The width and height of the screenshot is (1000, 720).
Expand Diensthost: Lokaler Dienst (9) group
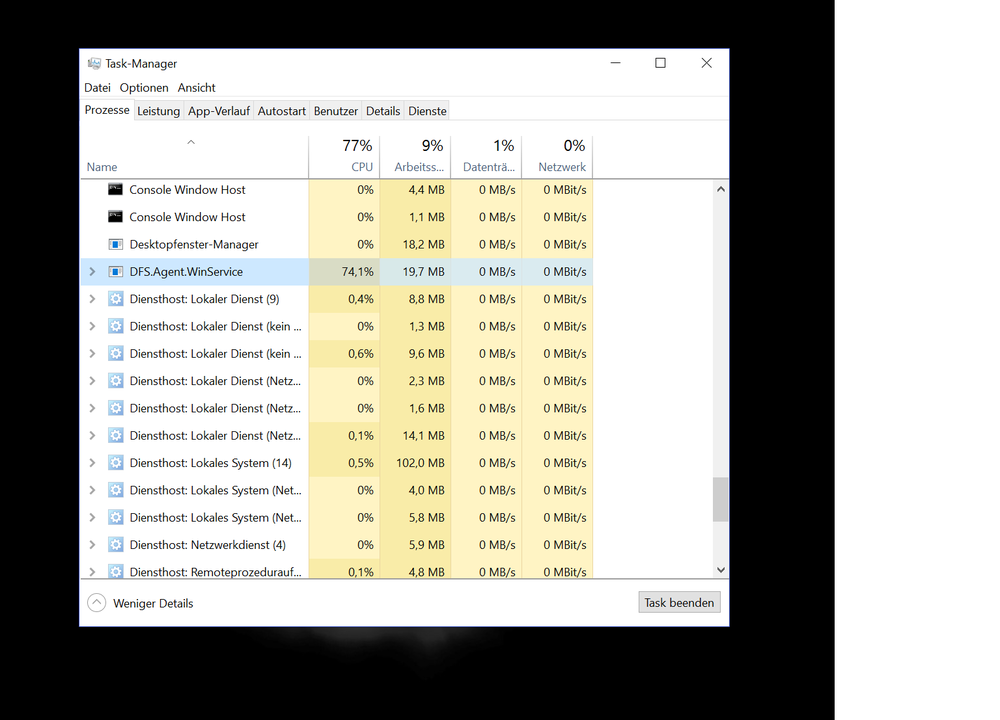tap(92, 299)
